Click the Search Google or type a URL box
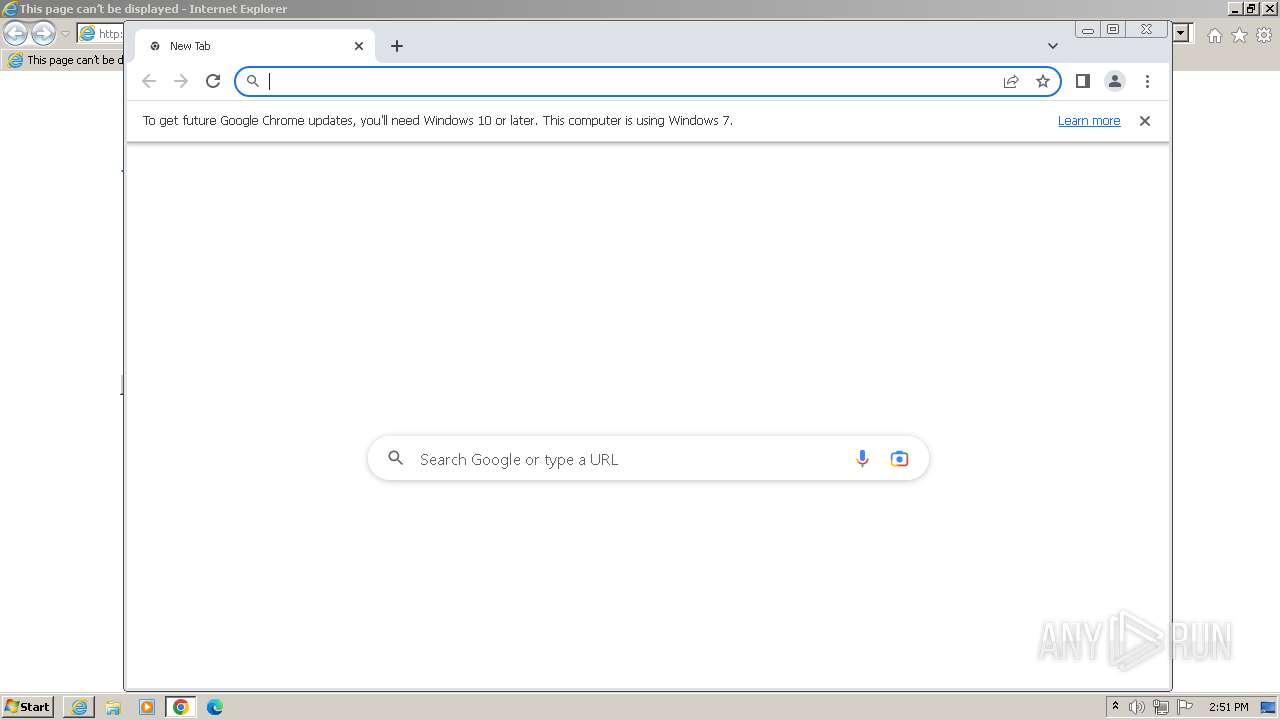 pos(648,459)
